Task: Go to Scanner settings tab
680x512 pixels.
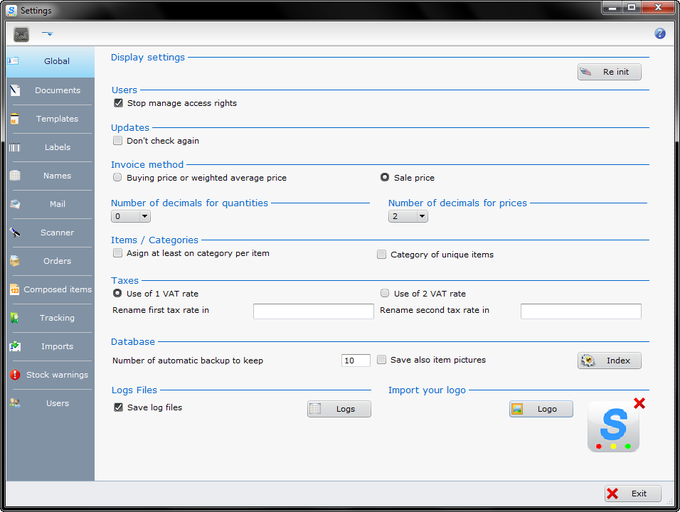Action: point(51,232)
